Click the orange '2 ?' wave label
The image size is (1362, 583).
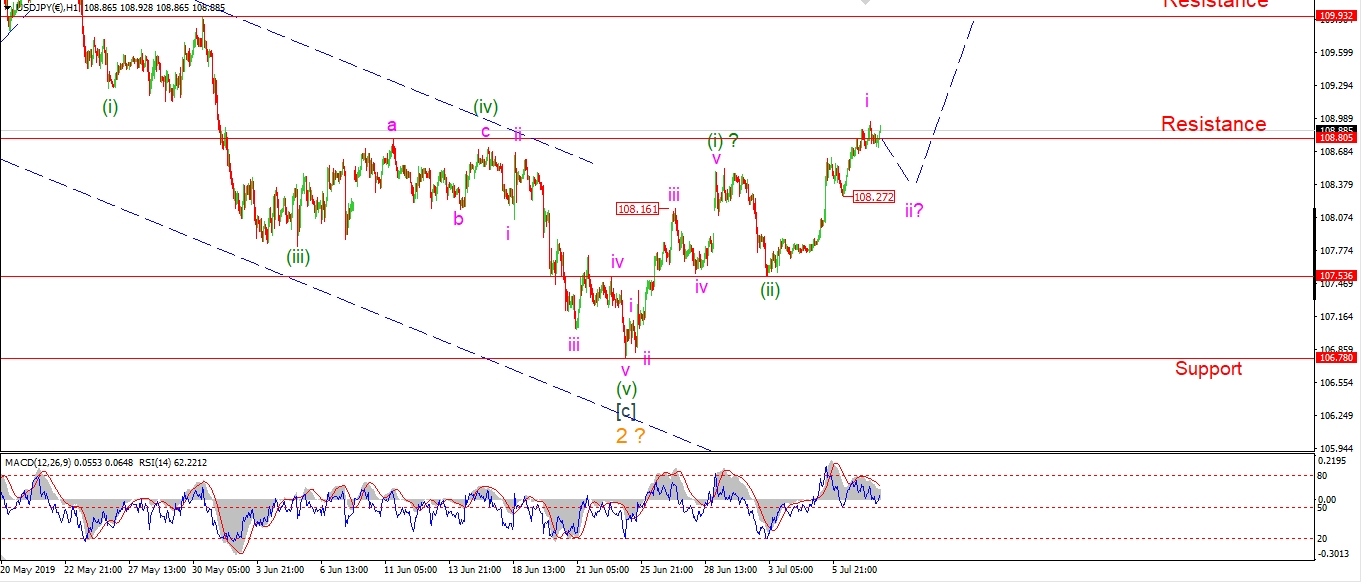tap(629, 436)
